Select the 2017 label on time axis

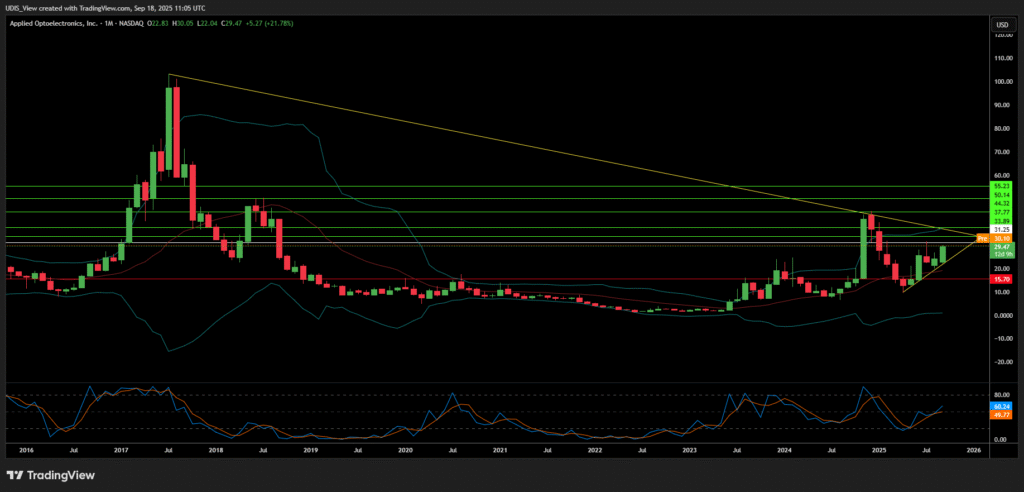coord(120,452)
